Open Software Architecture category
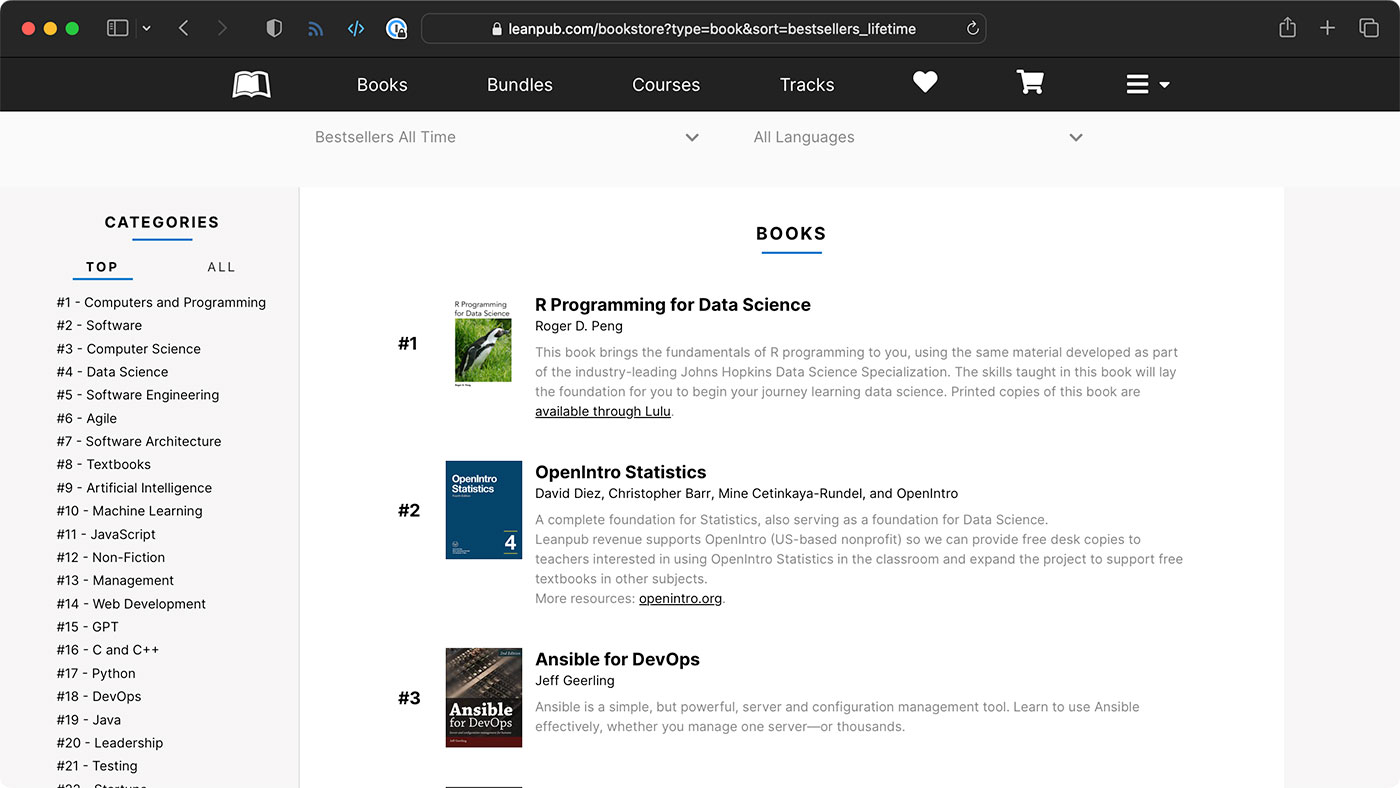The image size is (1400, 788). click(x=139, y=441)
